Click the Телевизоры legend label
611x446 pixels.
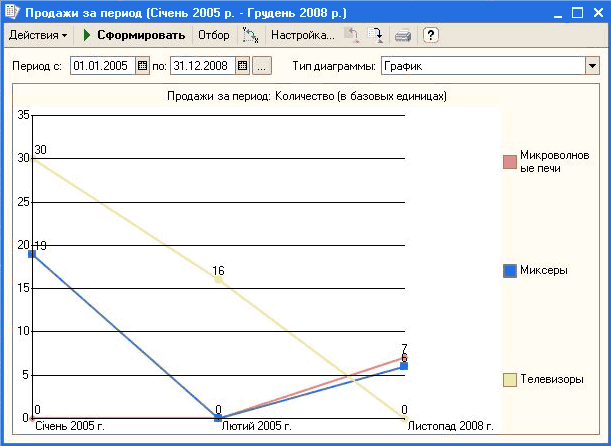[552, 379]
